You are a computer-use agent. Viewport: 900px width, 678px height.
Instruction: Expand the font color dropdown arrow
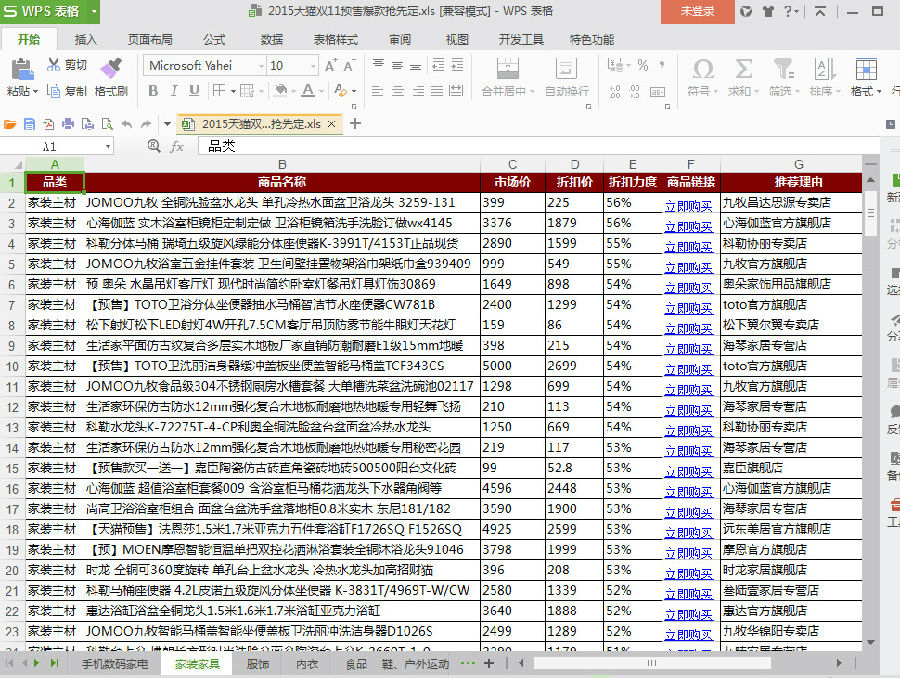[321, 91]
